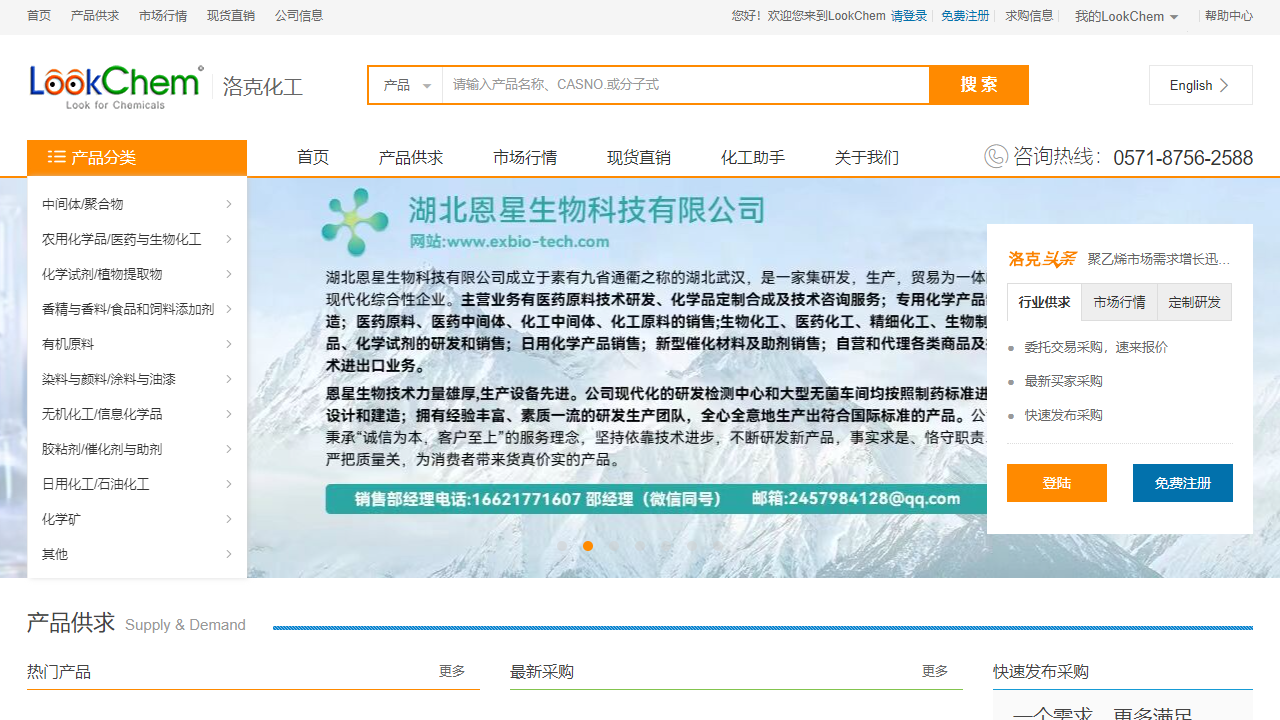This screenshot has width=1280, height=720.
Task: Select 现货直销 in main navigation bar
Action: pyautogui.click(x=639, y=157)
